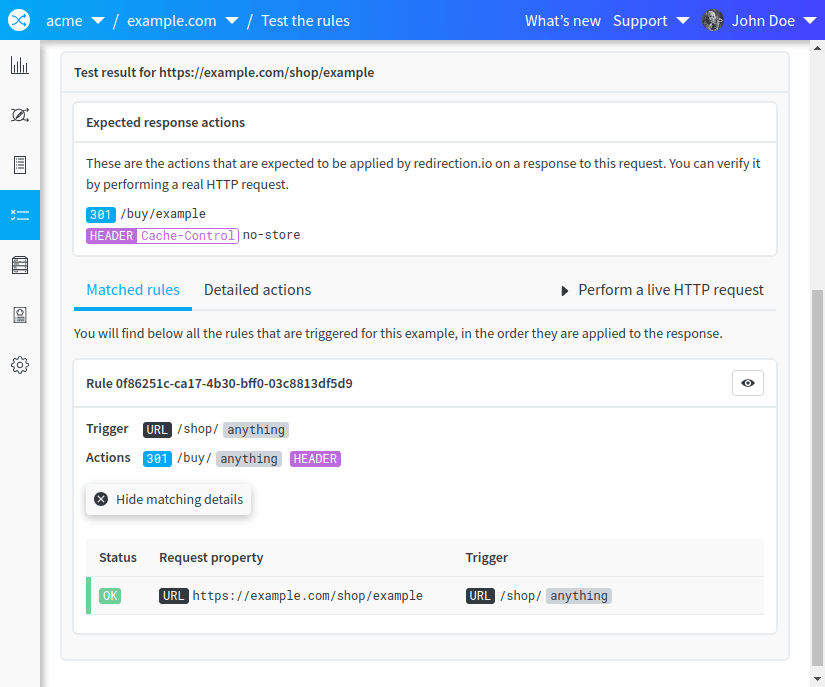Viewport: 825px width, 687px height.
Task: Open the instances server sidebar icon
Action: point(19,265)
